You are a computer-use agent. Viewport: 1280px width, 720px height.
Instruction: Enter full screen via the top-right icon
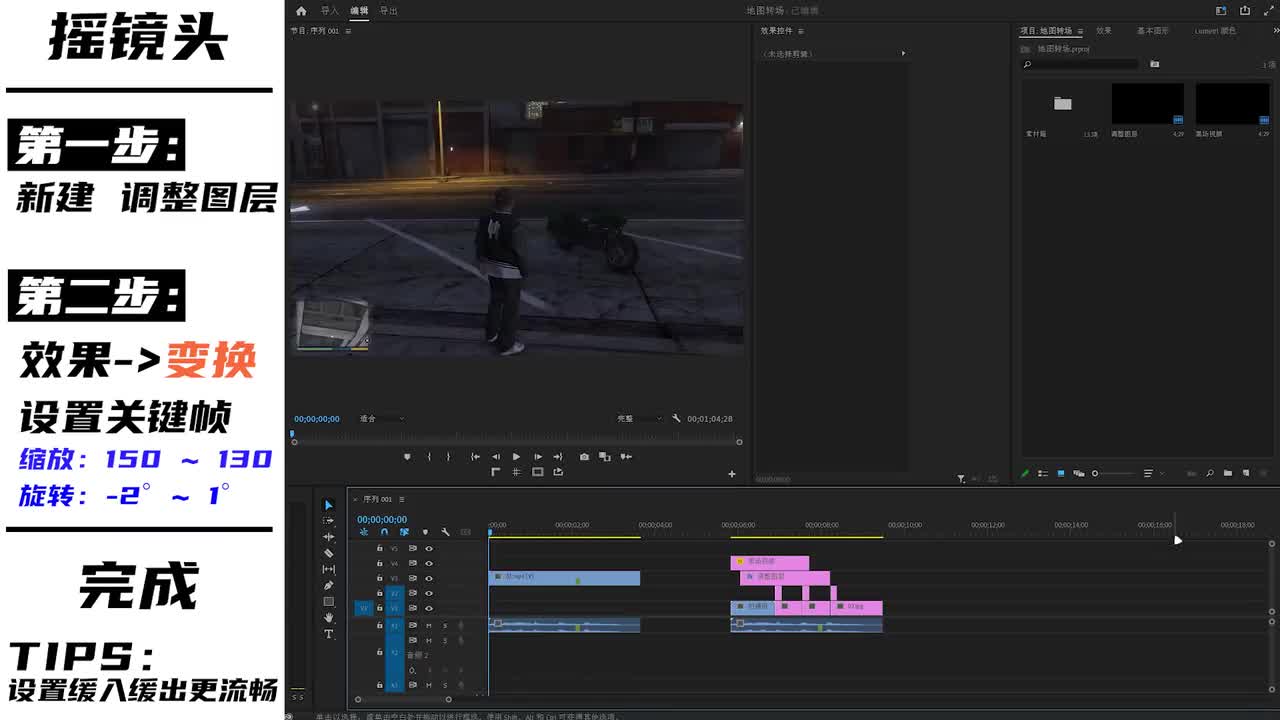[1268, 11]
